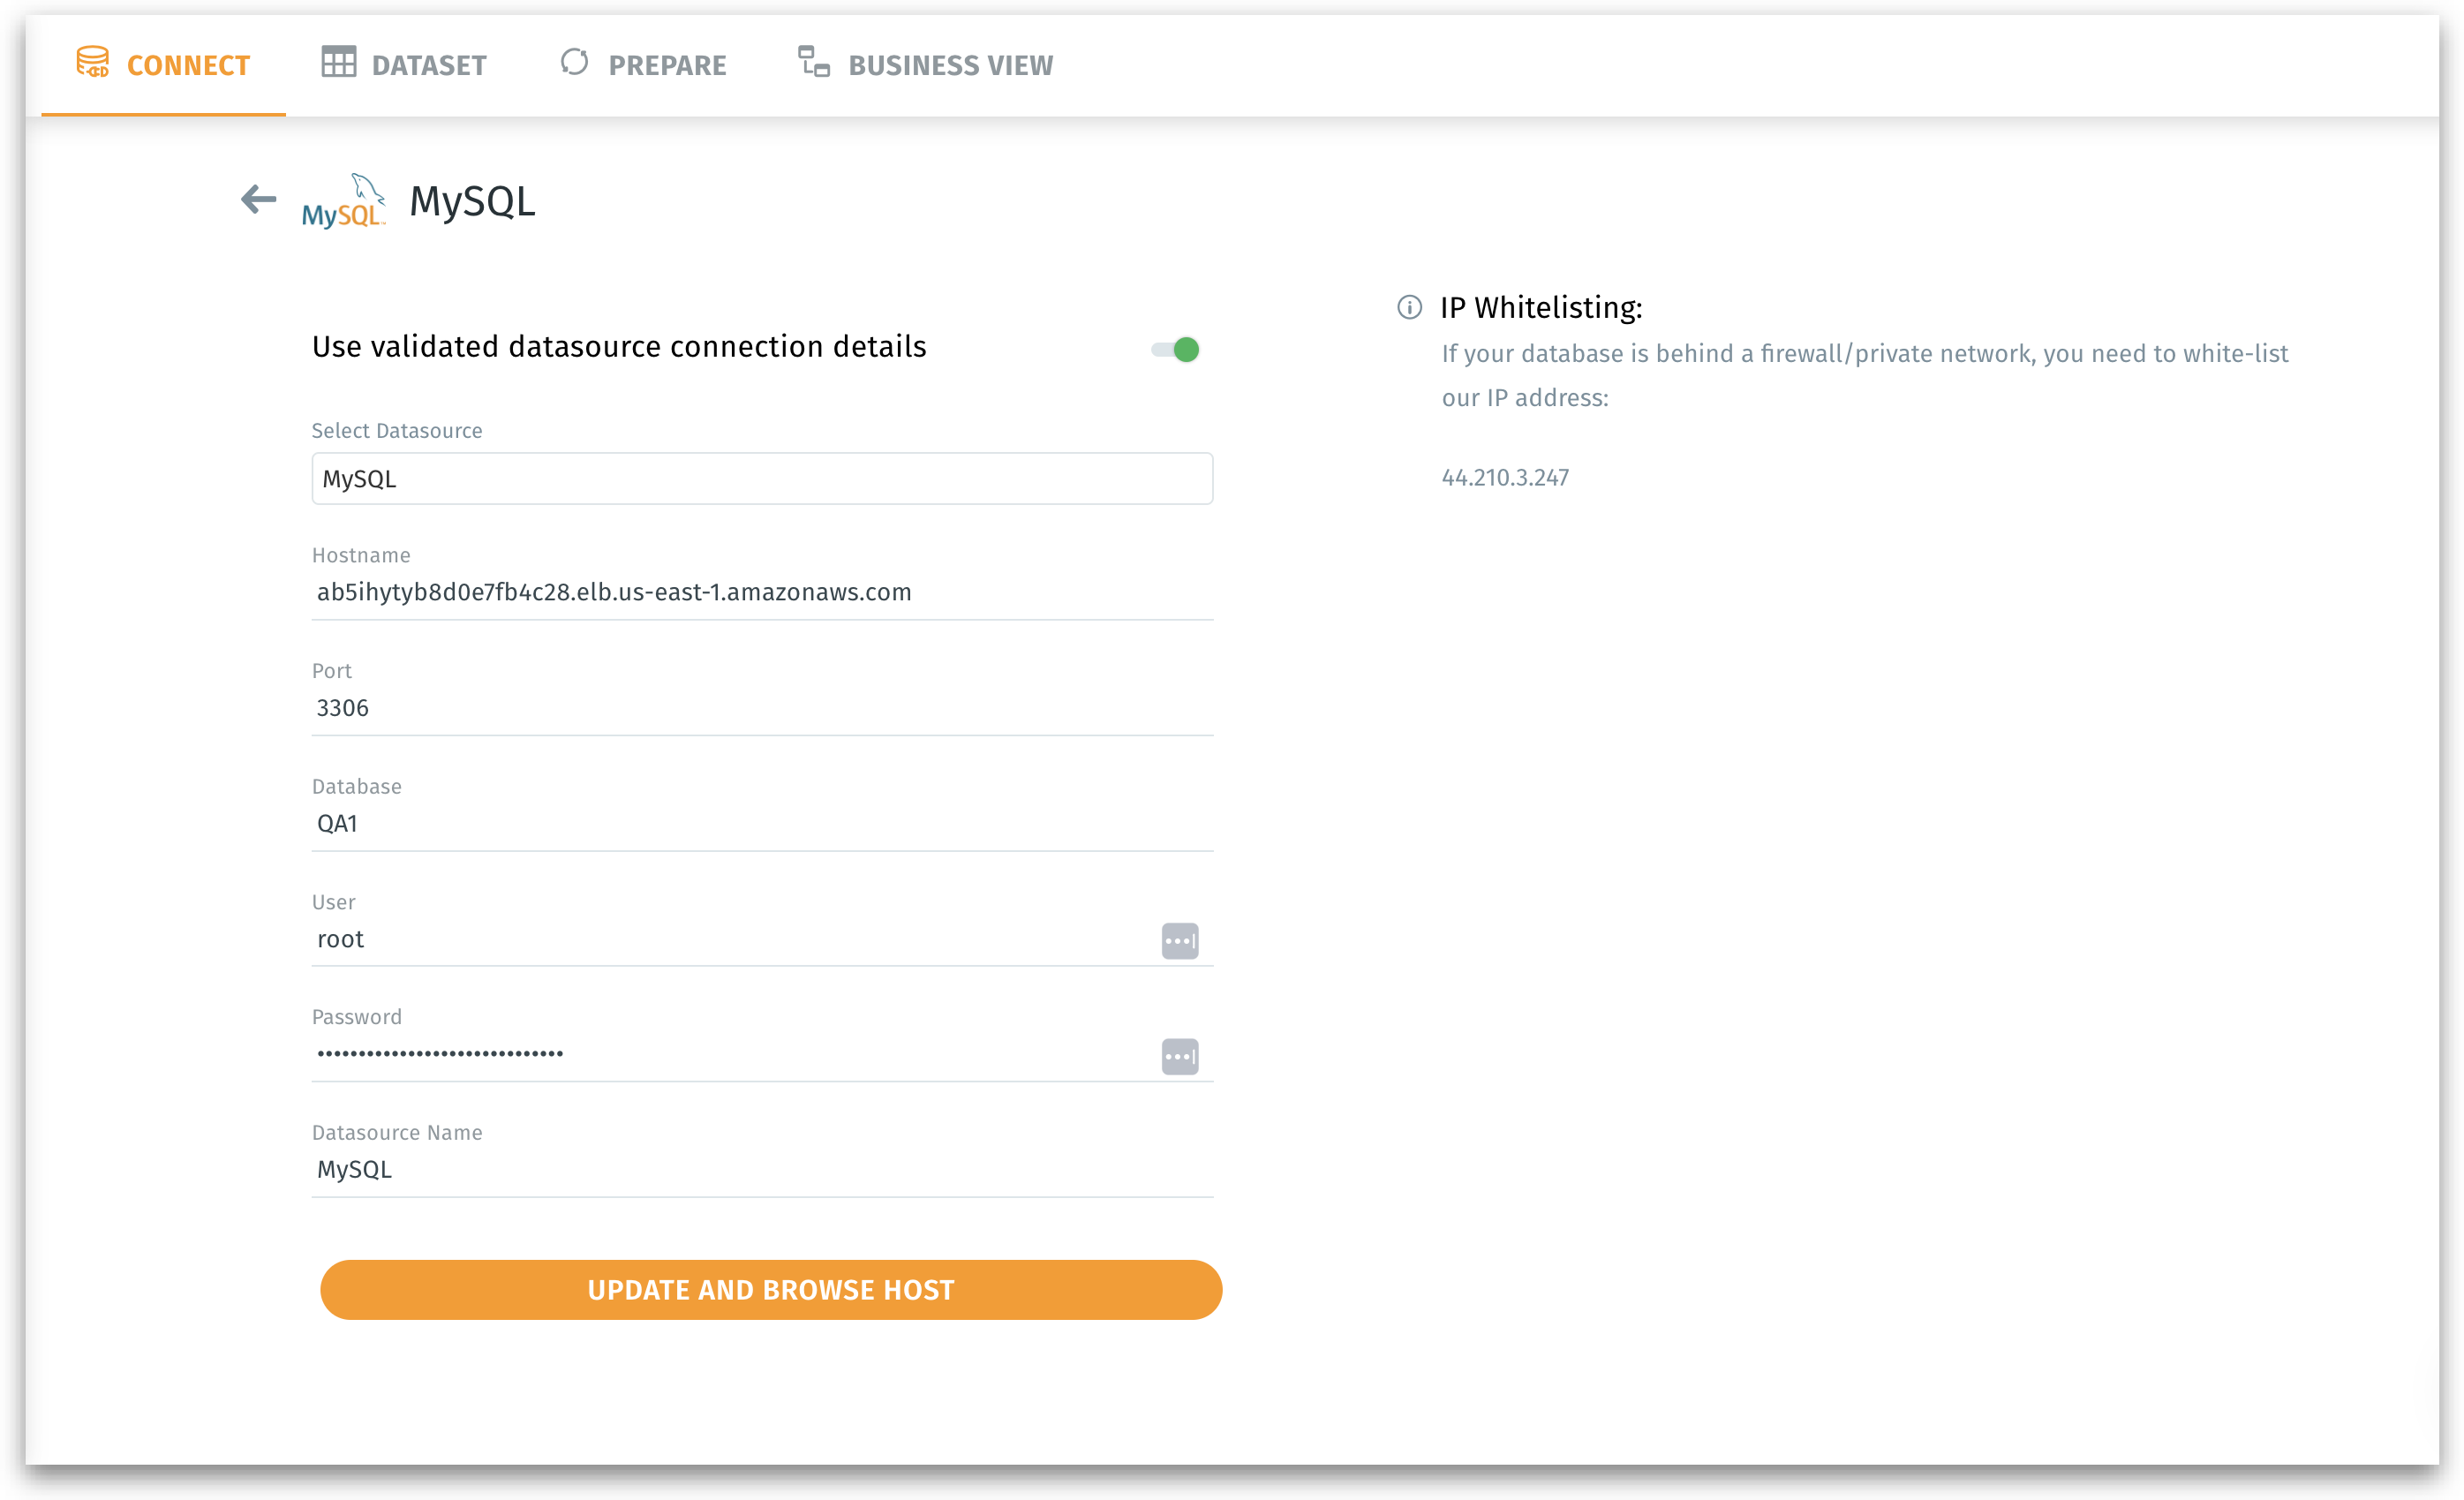Click the Dataset table grid icon

point(338,63)
